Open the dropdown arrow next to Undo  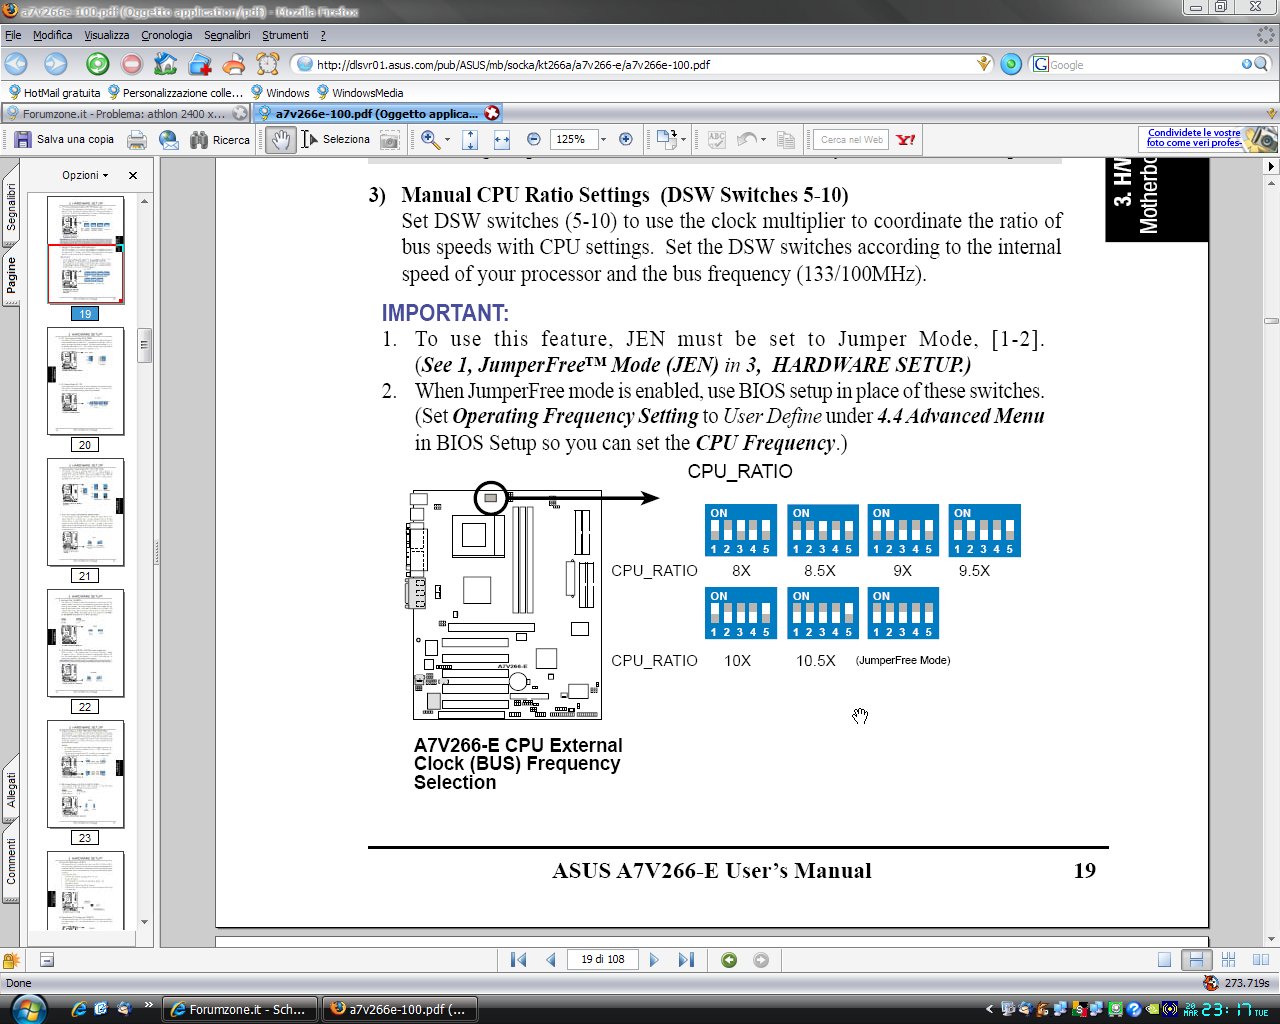point(763,140)
